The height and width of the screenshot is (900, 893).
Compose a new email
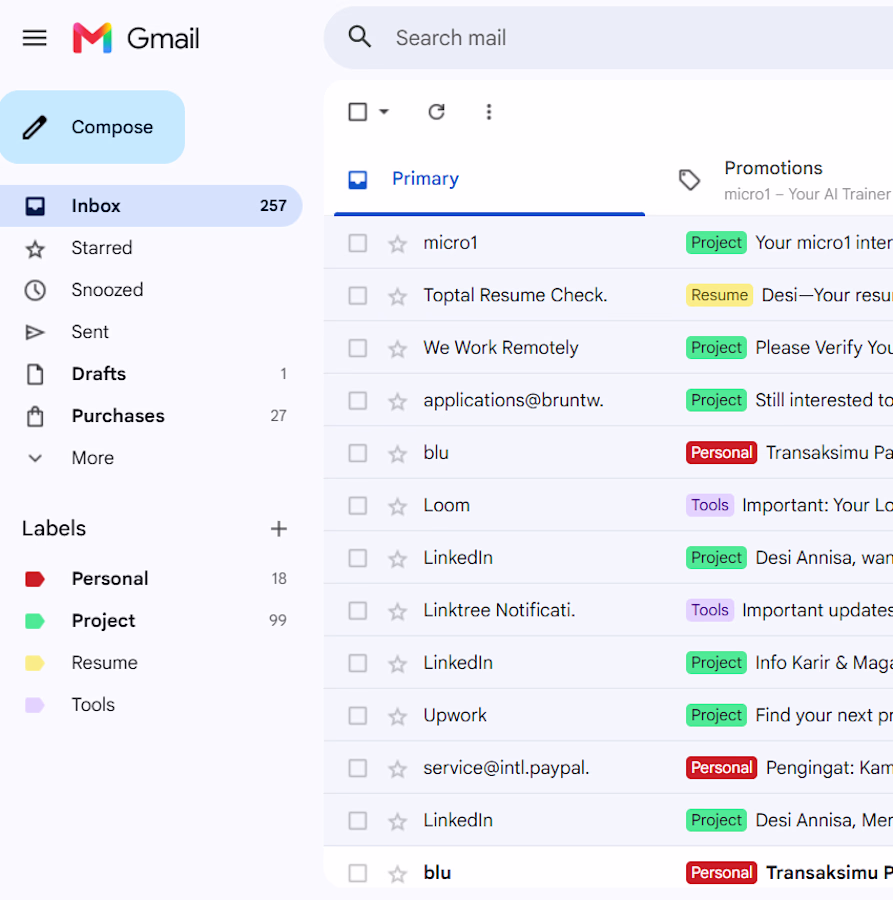tap(92, 127)
